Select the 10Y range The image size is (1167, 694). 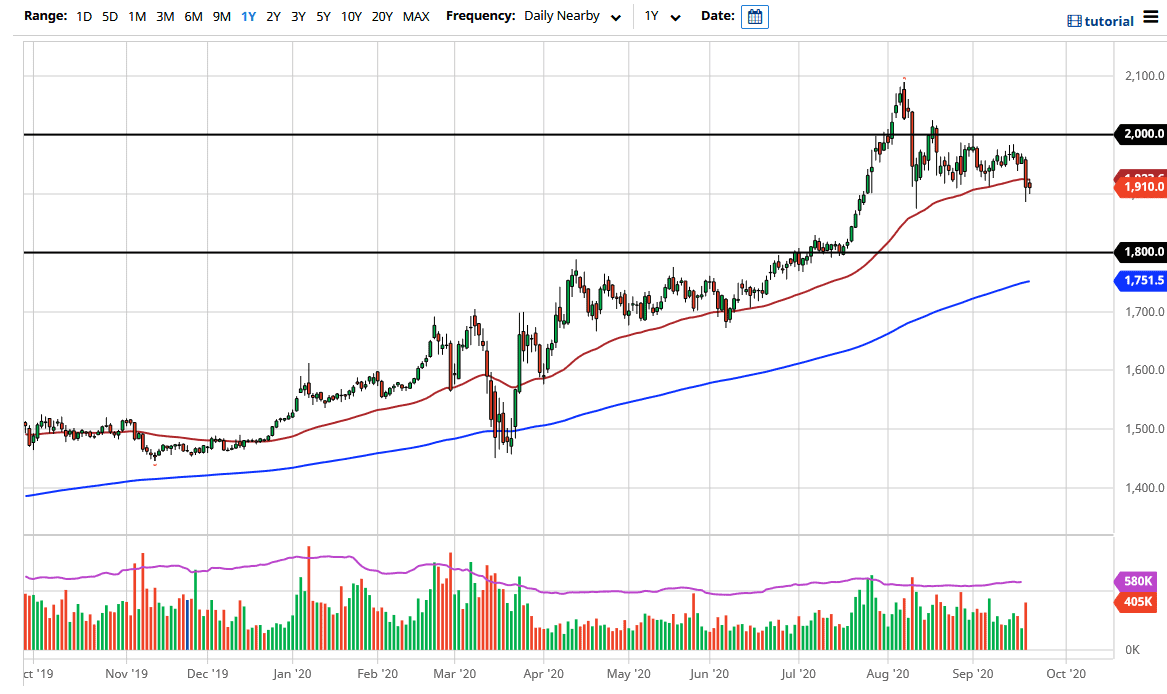351,16
